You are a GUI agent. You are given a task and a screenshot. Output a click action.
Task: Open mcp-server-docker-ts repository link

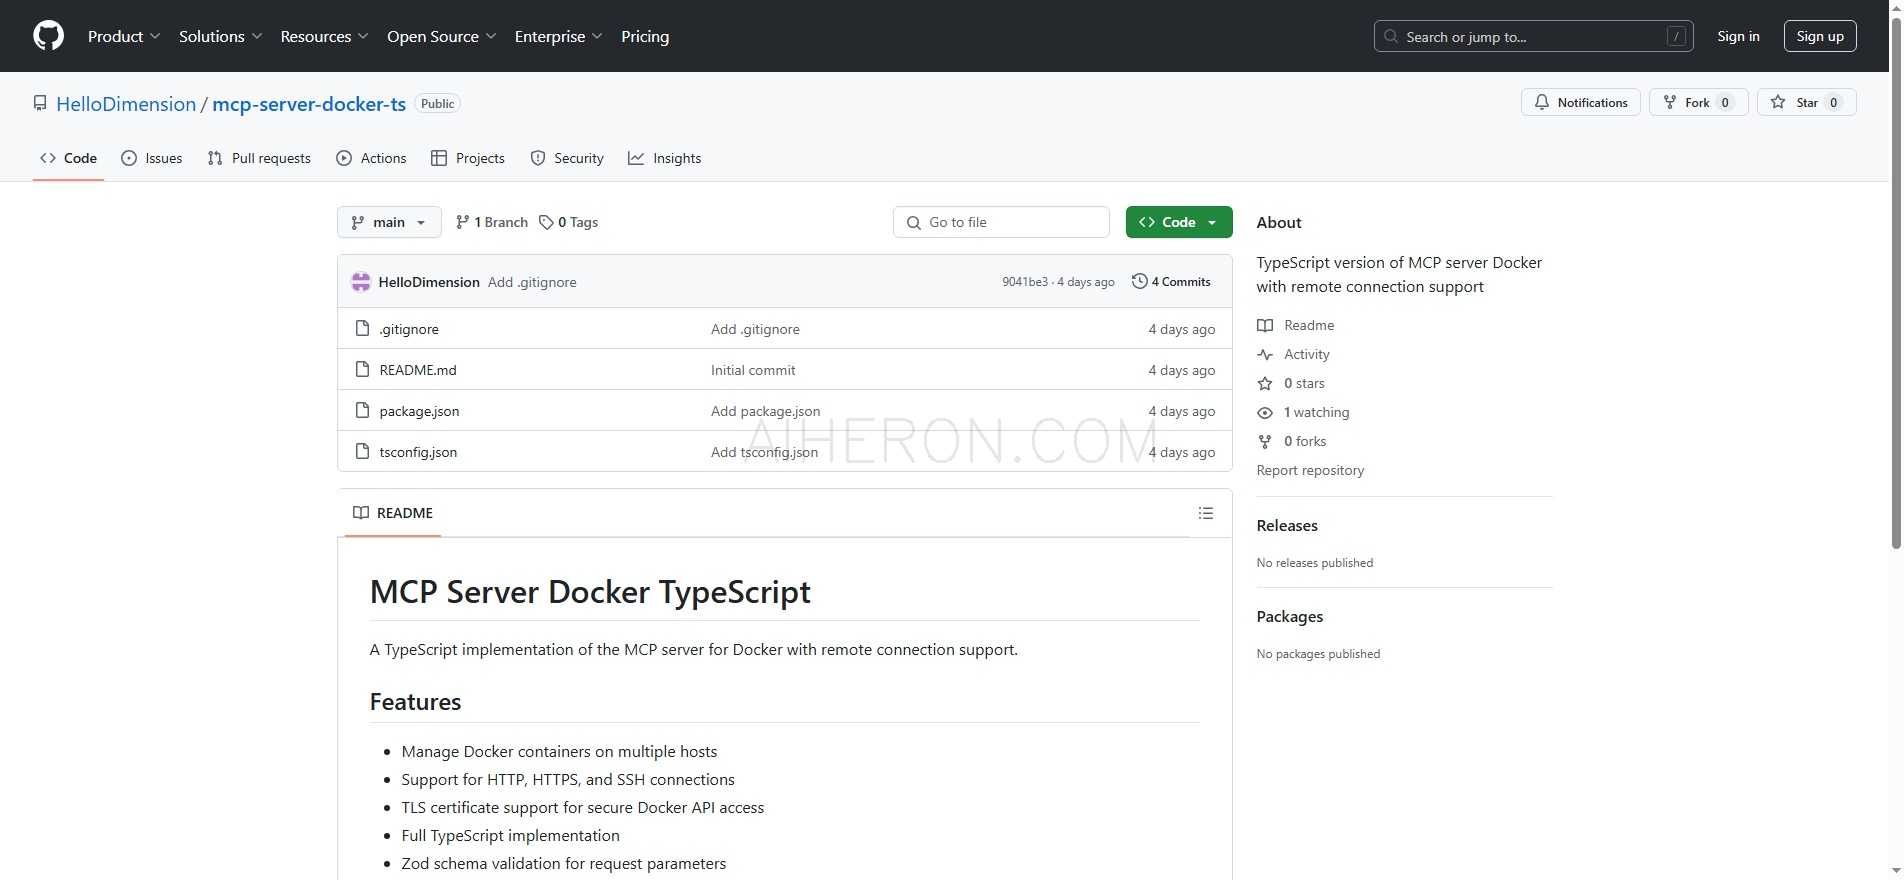click(309, 104)
